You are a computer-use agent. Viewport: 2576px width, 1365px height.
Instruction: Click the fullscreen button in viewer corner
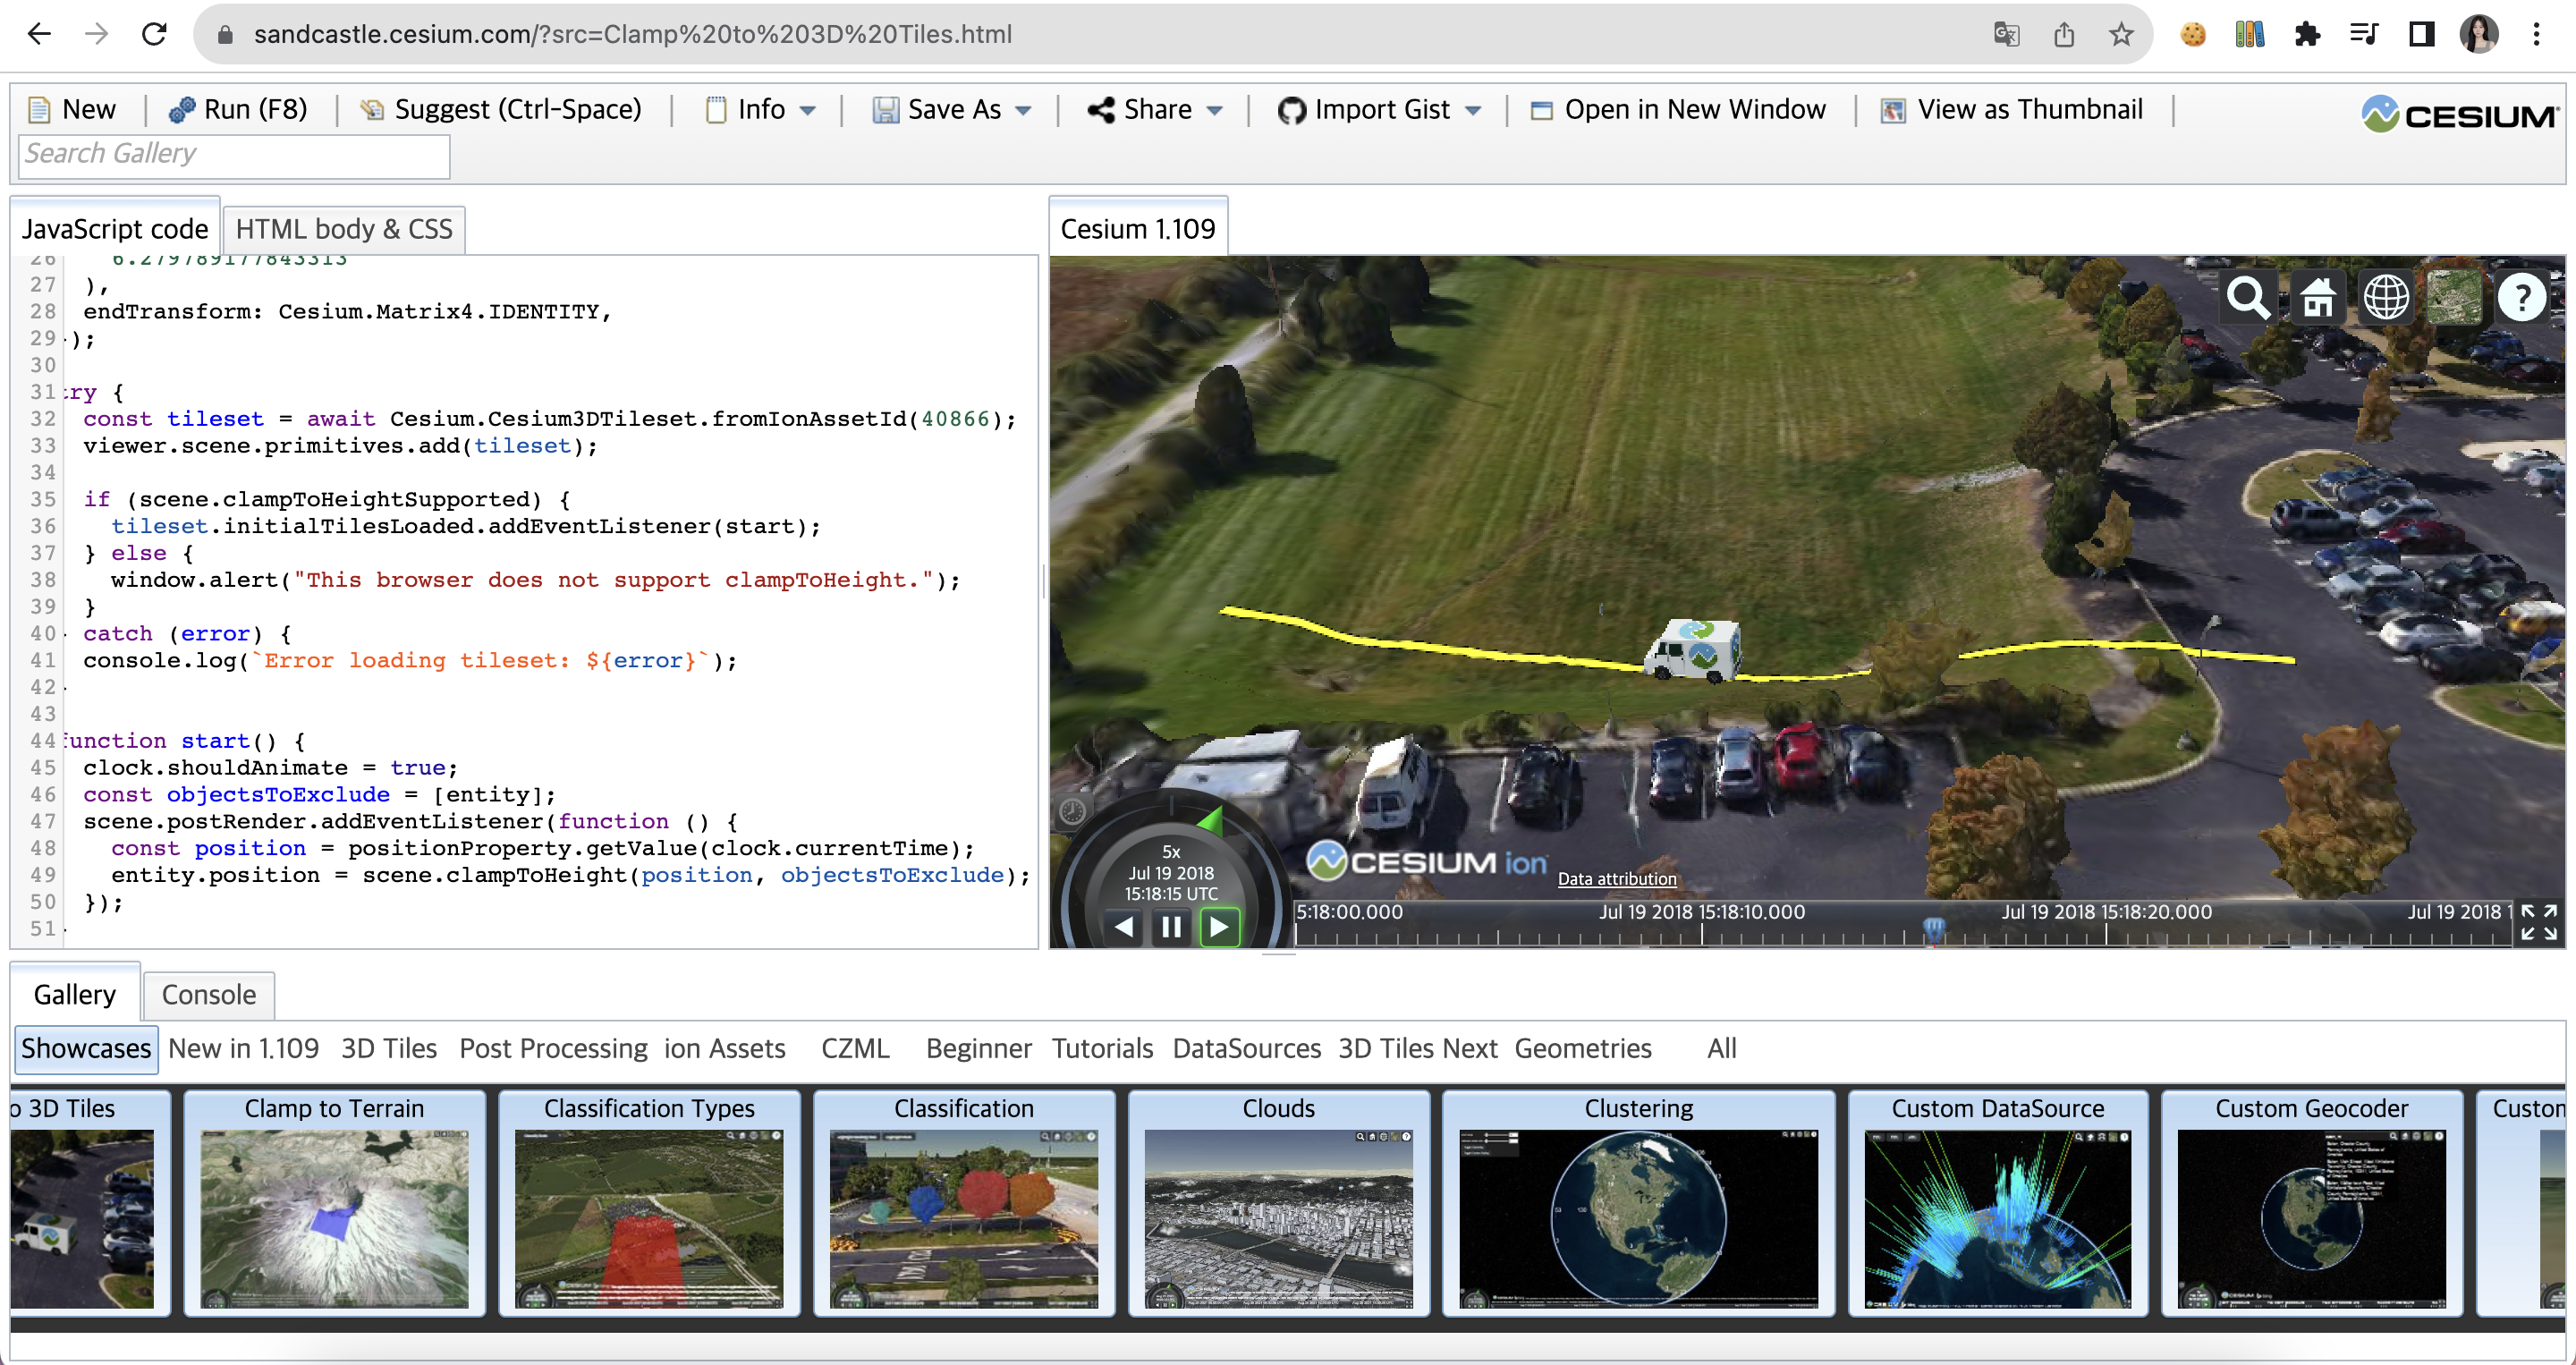tap(2539, 922)
